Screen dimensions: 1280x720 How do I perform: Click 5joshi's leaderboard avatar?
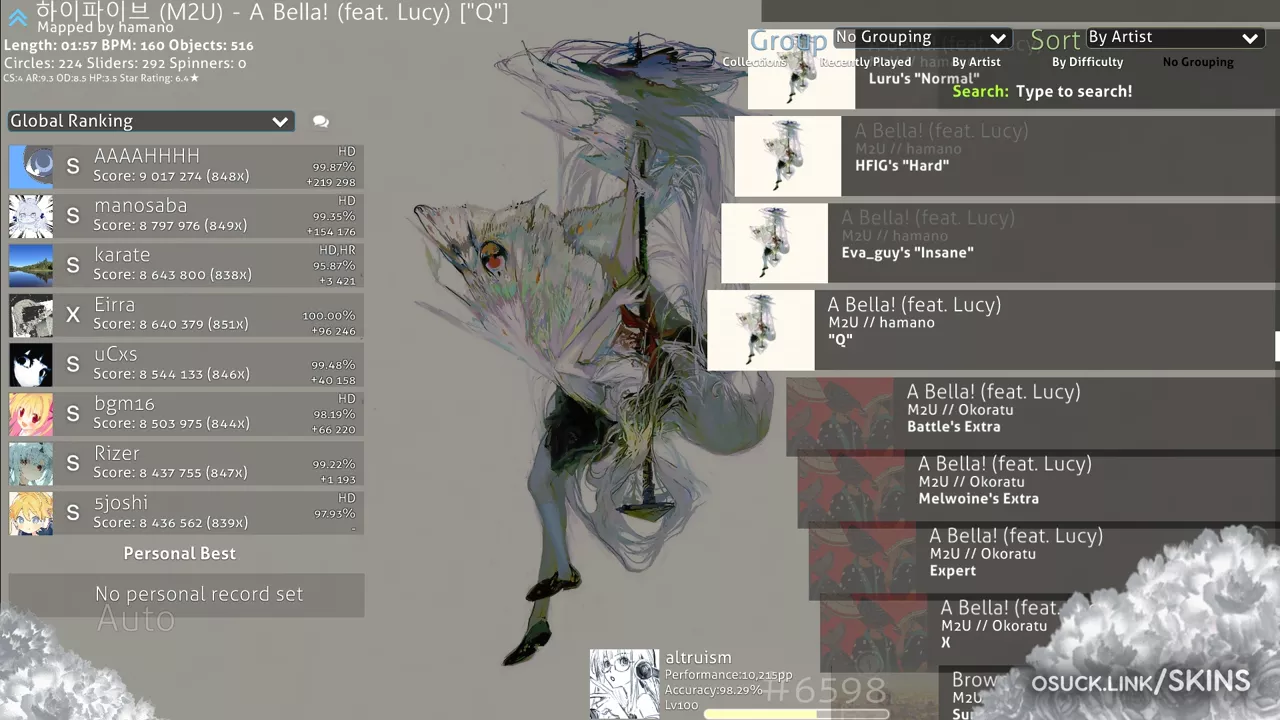pos(31,513)
